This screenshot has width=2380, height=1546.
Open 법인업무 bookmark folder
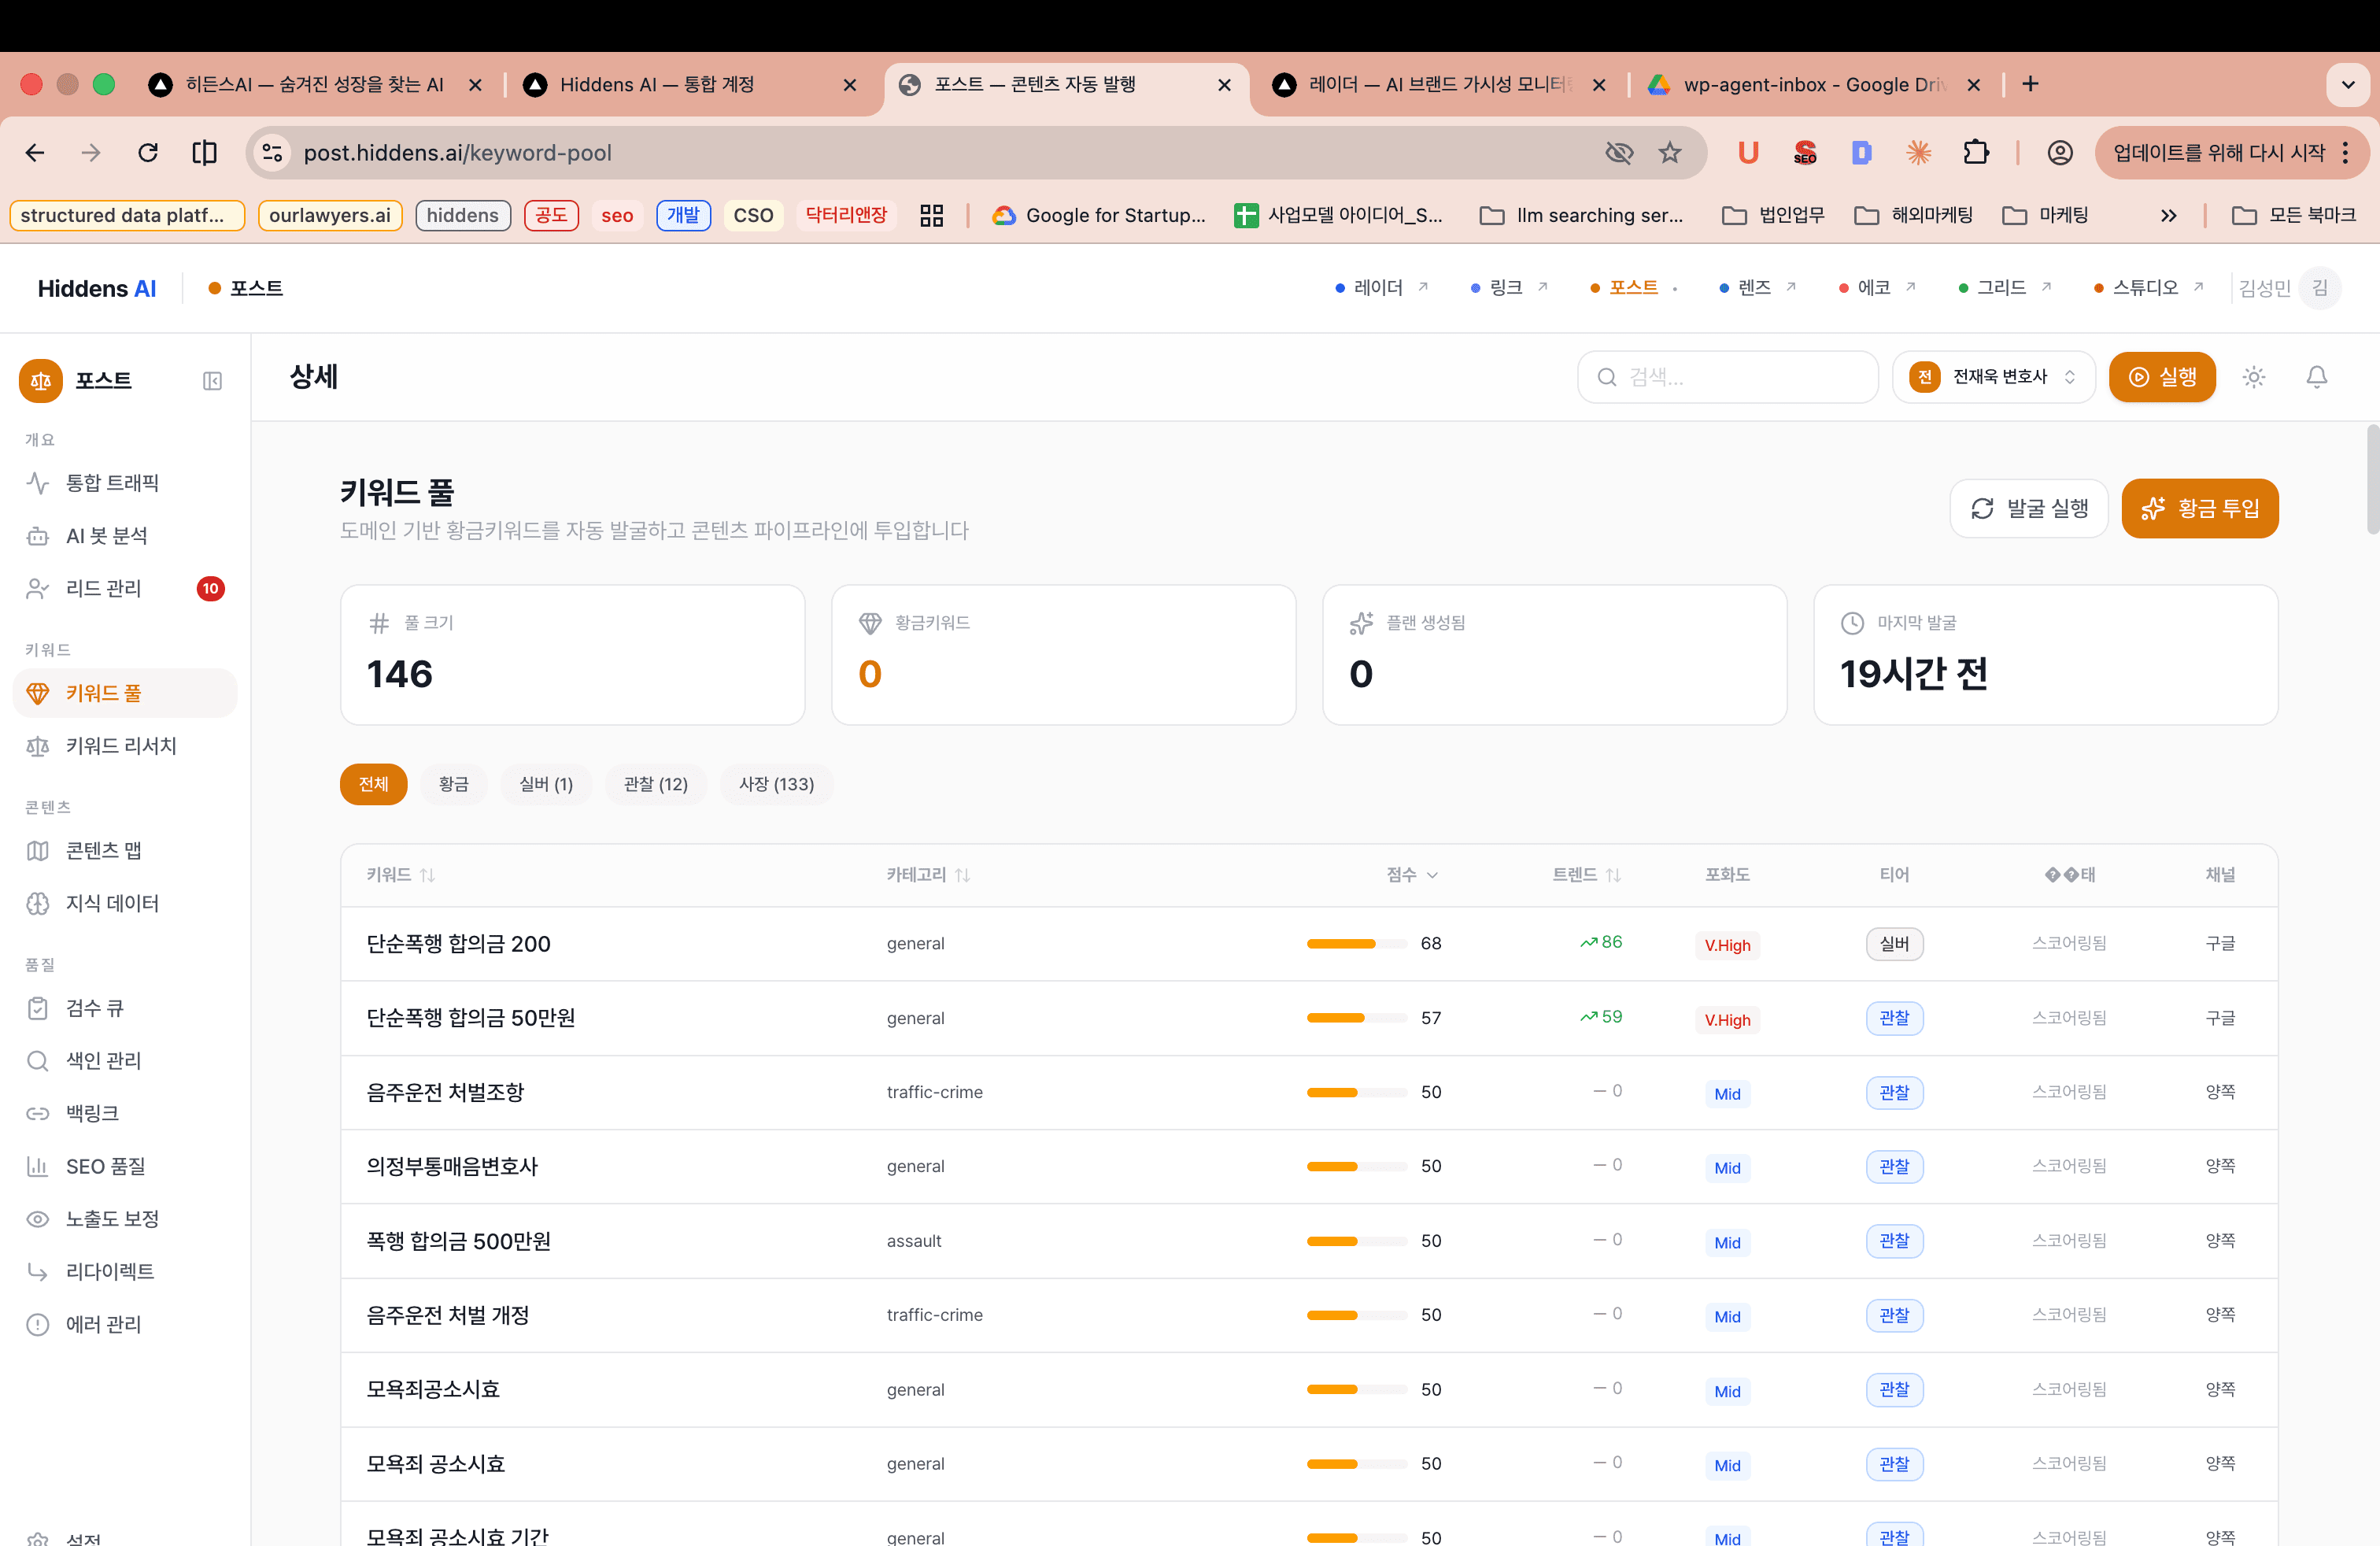[x=1774, y=215]
